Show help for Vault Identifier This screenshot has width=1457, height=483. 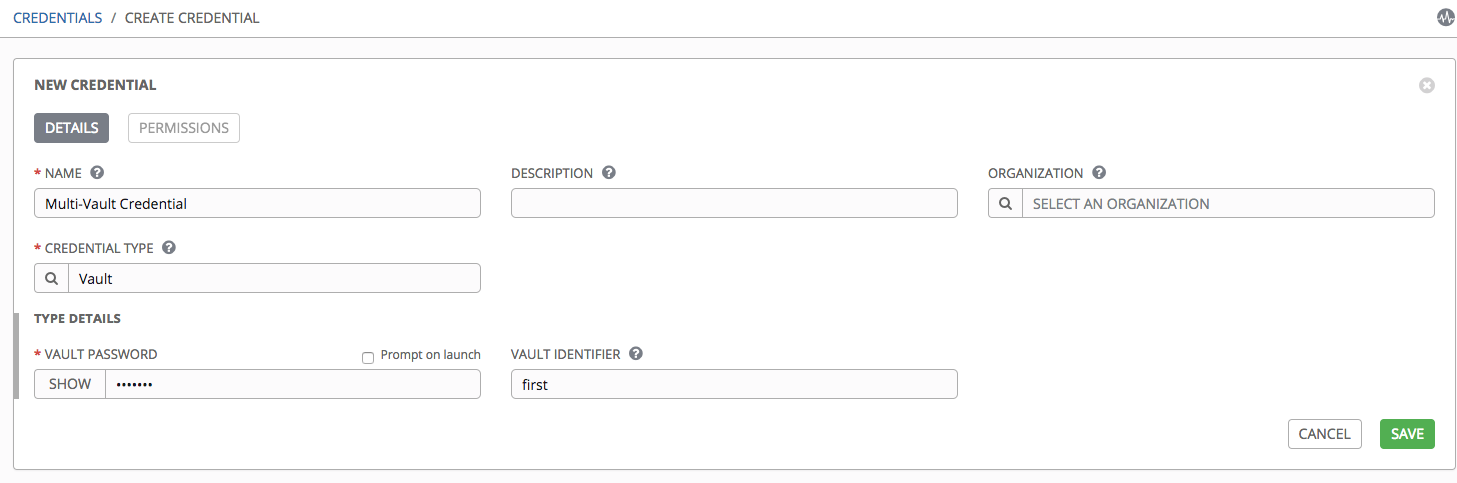coord(636,354)
